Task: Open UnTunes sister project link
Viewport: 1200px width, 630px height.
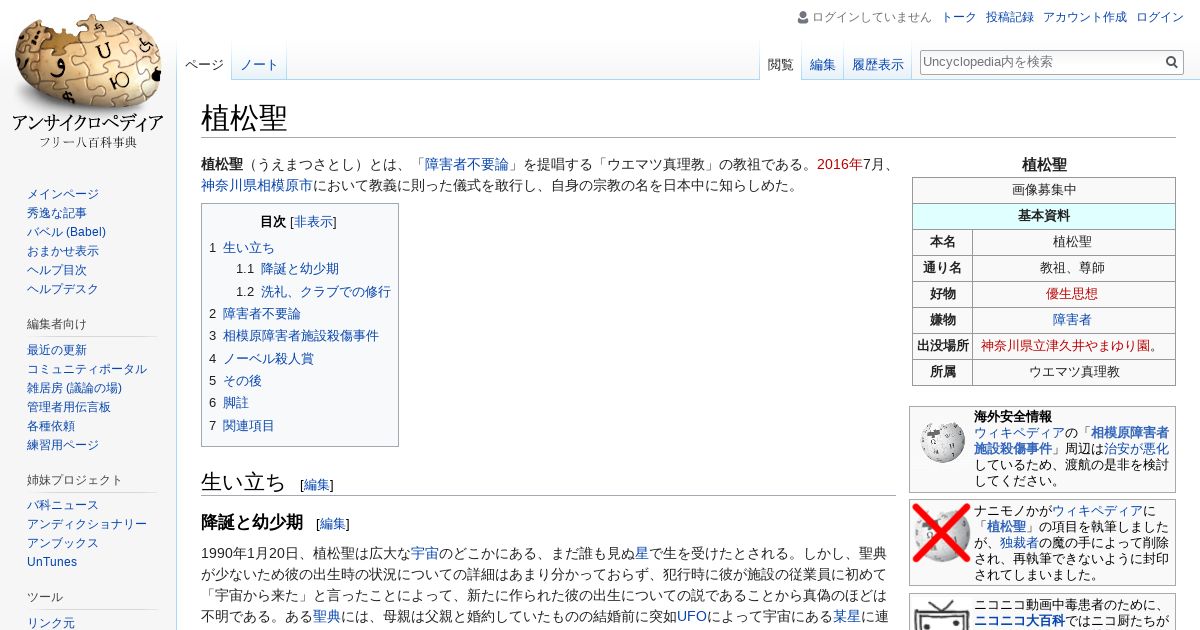Action: coord(52,562)
